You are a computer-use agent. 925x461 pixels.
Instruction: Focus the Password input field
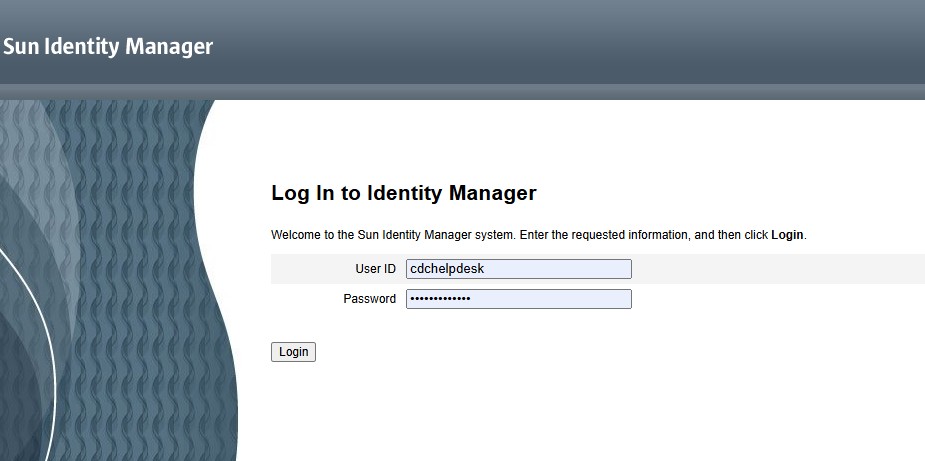click(518, 299)
